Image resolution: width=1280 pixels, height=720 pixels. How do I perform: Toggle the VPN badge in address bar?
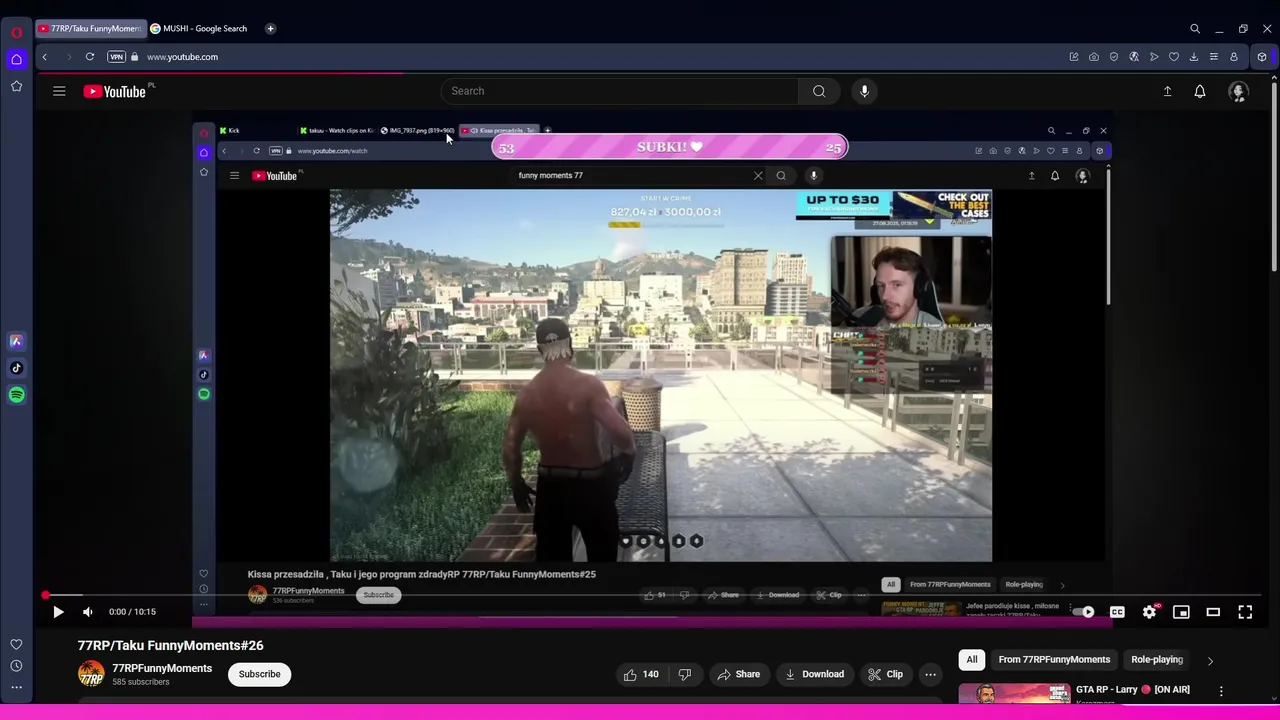point(117,57)
